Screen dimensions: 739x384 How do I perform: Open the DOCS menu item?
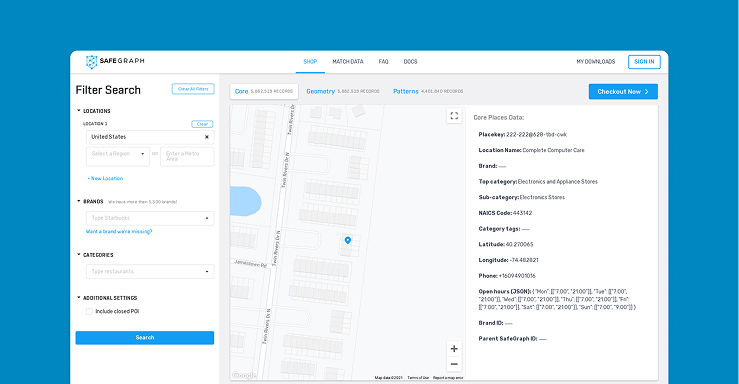click(410, 62)
